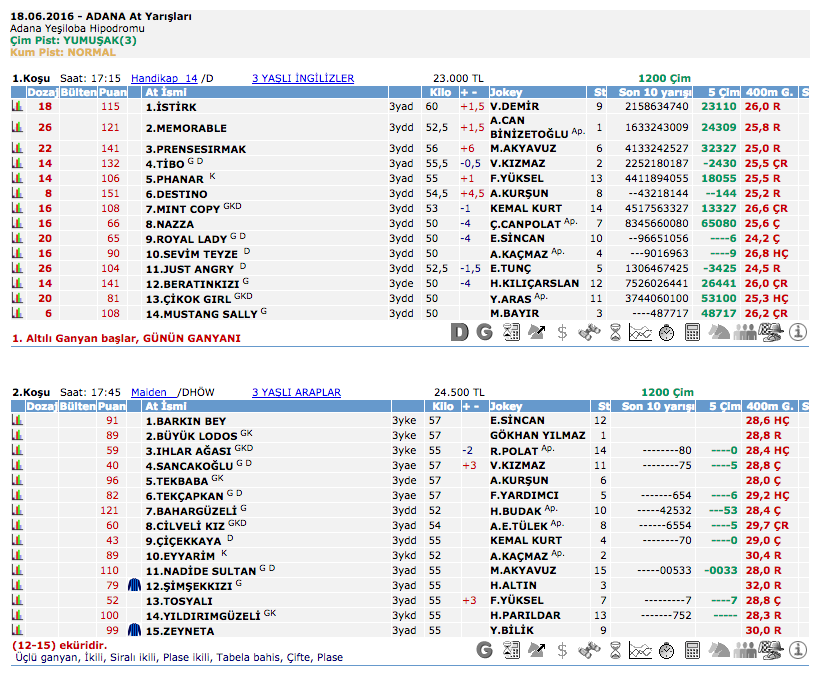
Task: Click the G letter icon in race 2
Action: pos(485,650)
